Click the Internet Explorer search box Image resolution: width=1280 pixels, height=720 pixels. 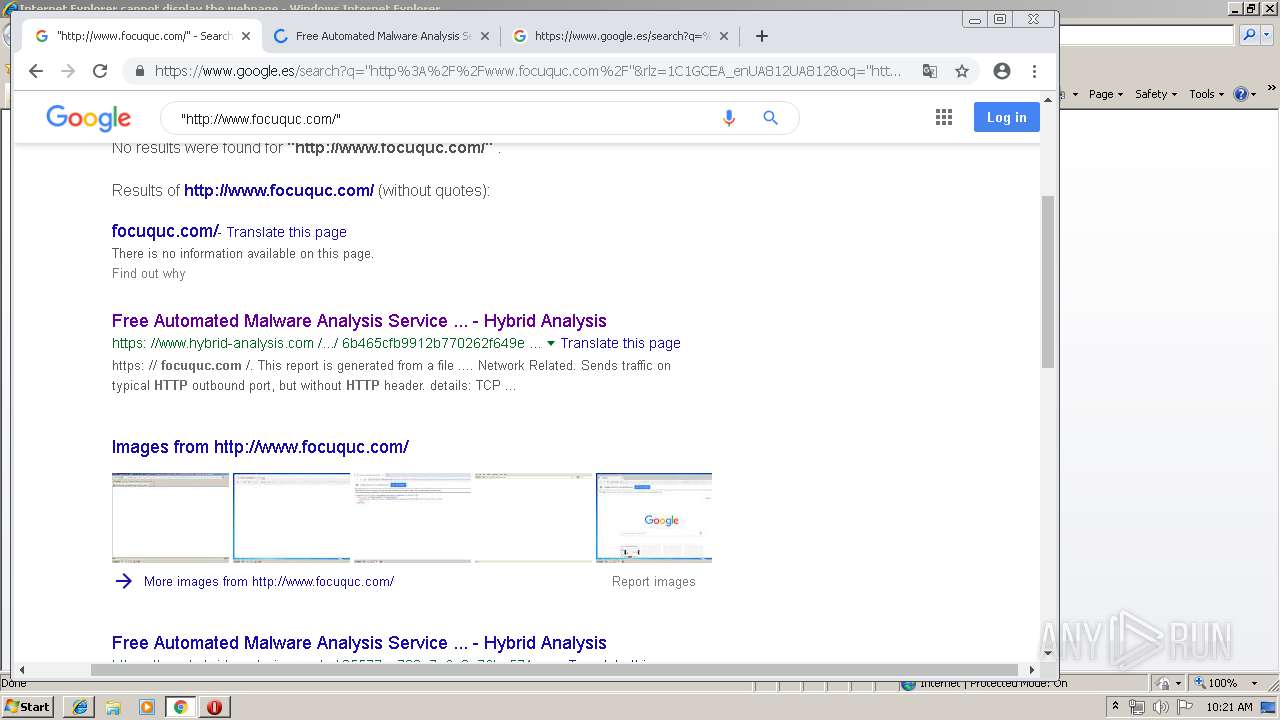[x=1146, y=35]
